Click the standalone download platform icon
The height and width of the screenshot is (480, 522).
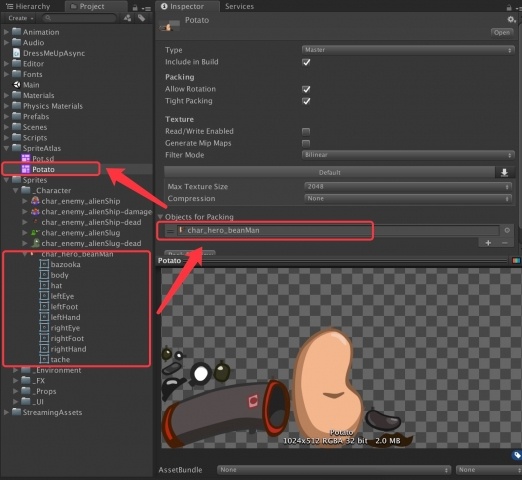[x=504, y=172]
